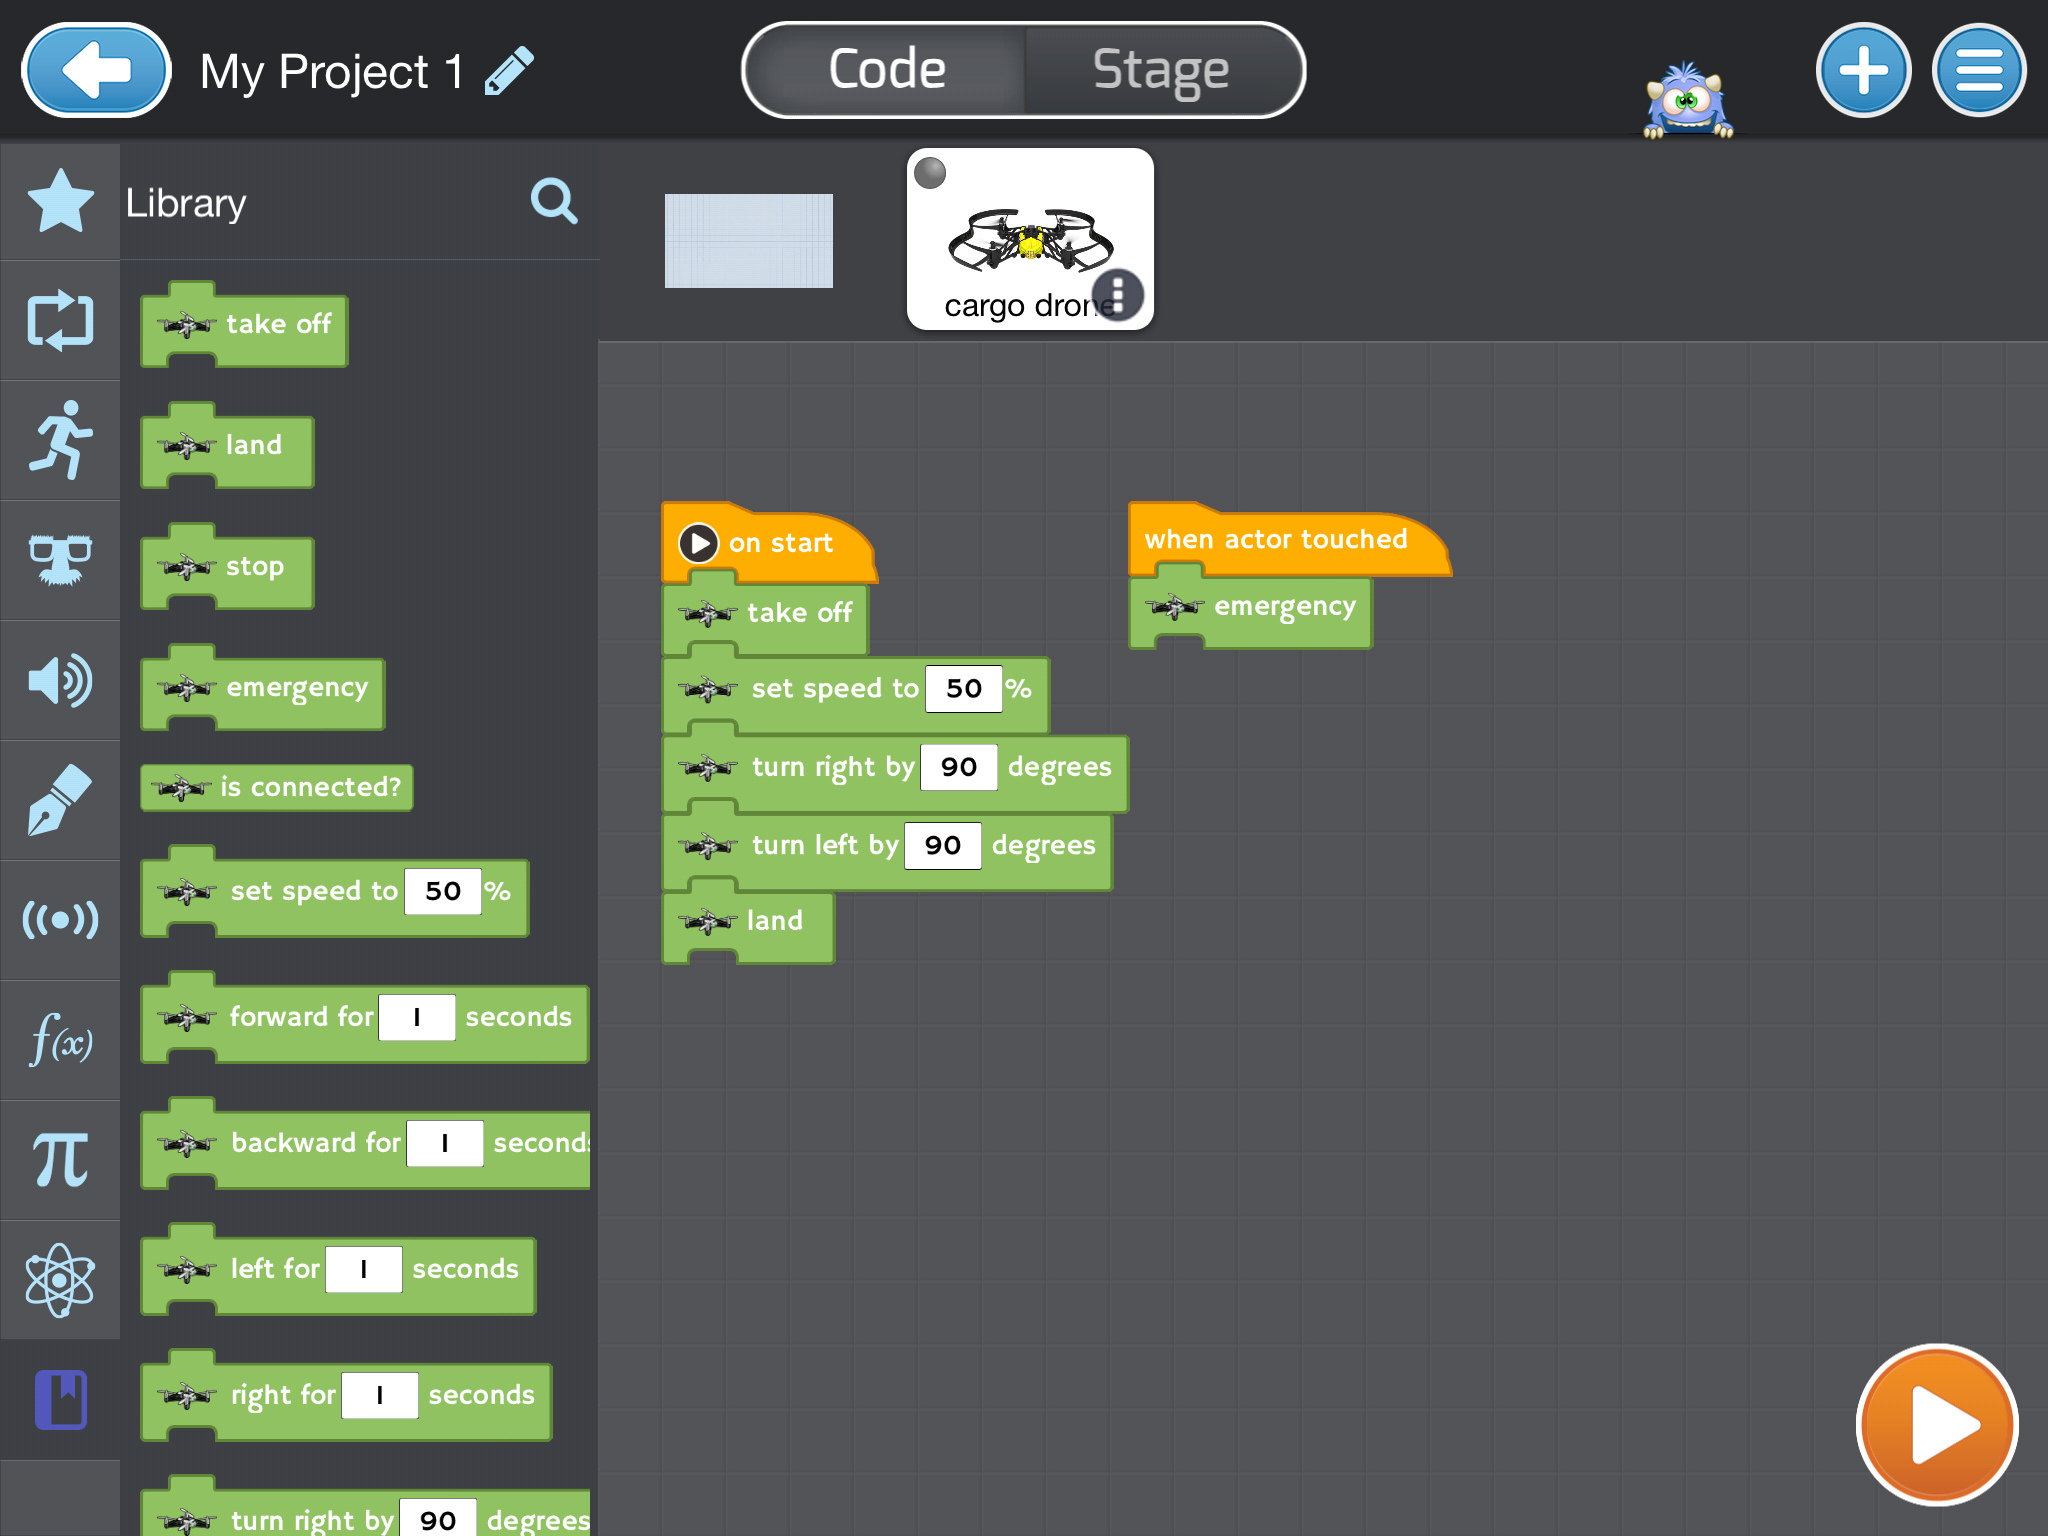The height and width of the screenshot is (1536, 2048).
Task: Open the sound category speaker icon
Action: pyautogui.click(x=58, y=680)
